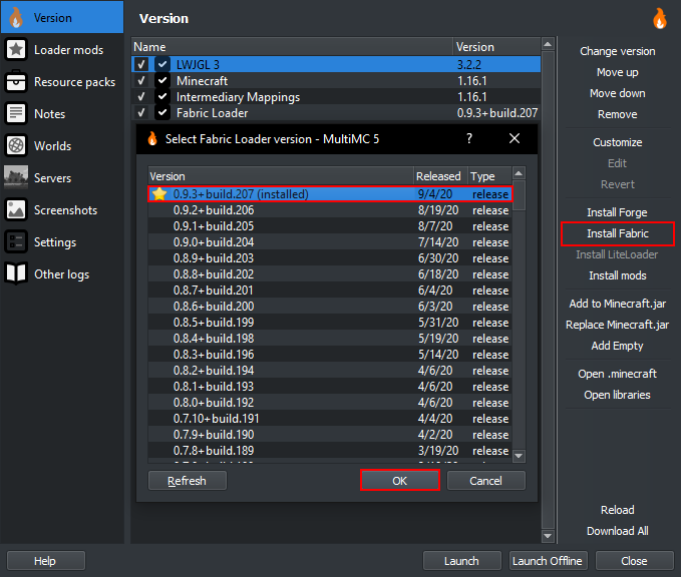Screen dimensions: 681x577
Task: Sort by the Type column header
Action: (x=490, y=176)
